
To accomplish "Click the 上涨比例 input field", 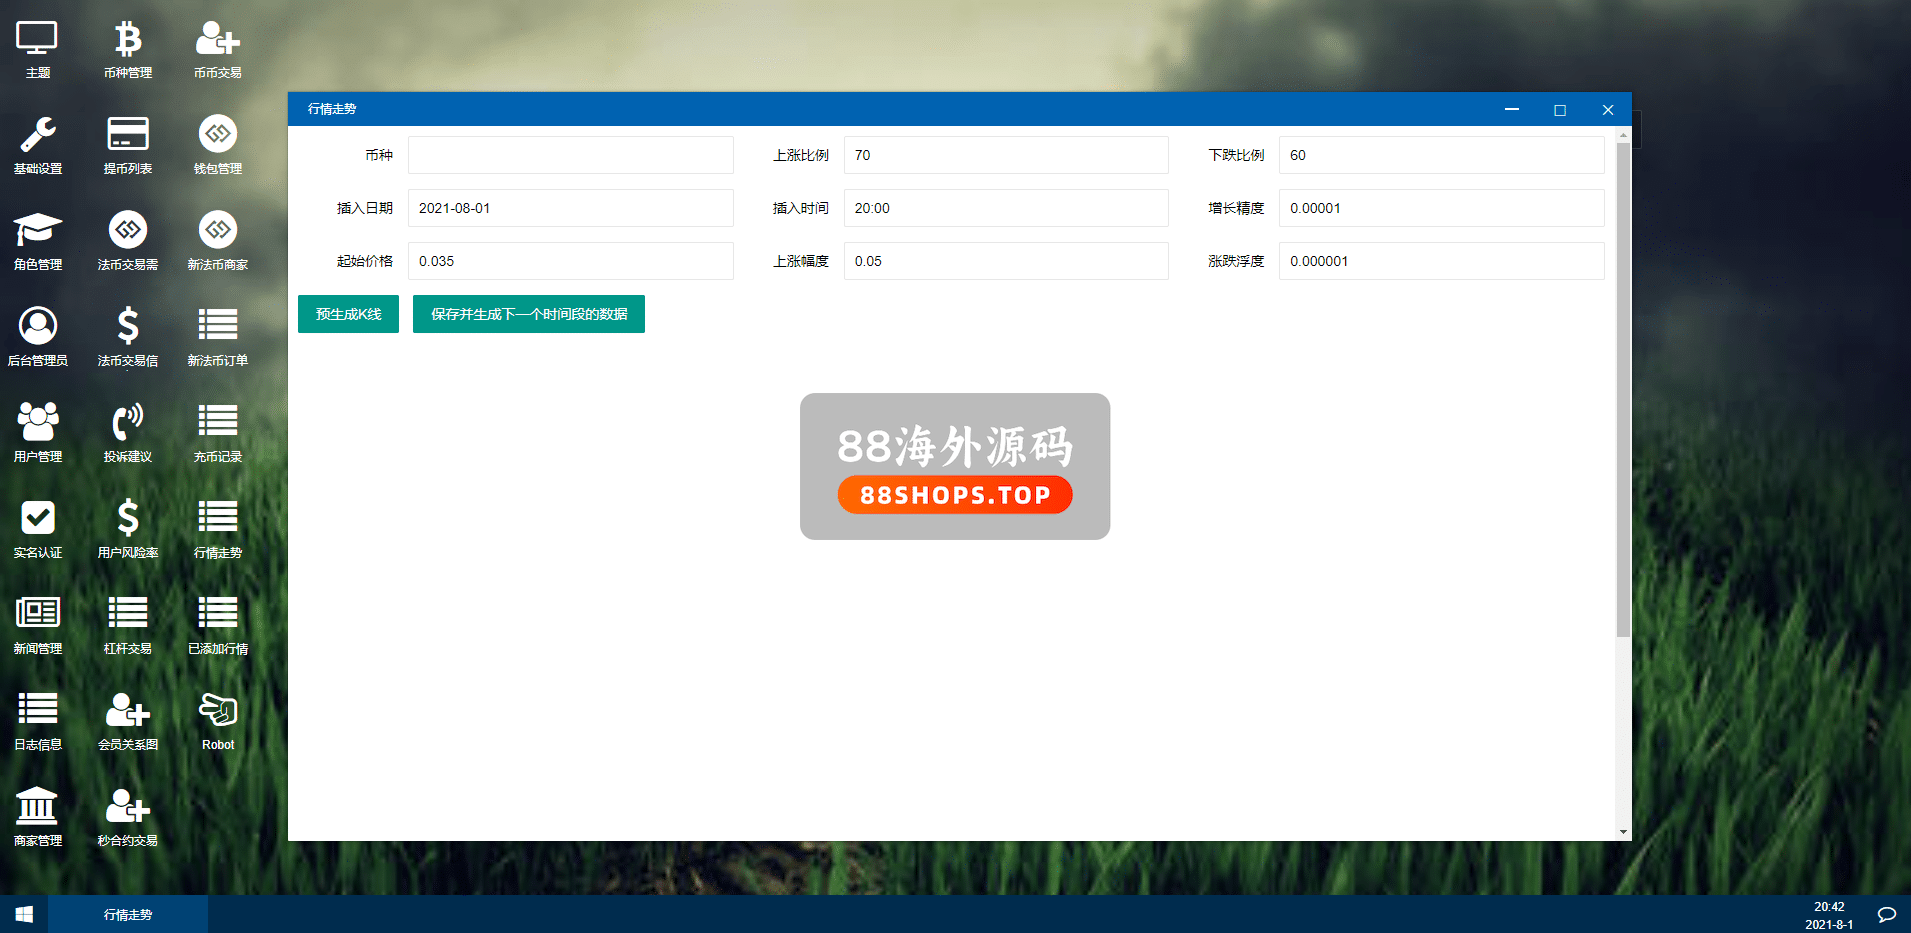I will [x=1005, y=155].
